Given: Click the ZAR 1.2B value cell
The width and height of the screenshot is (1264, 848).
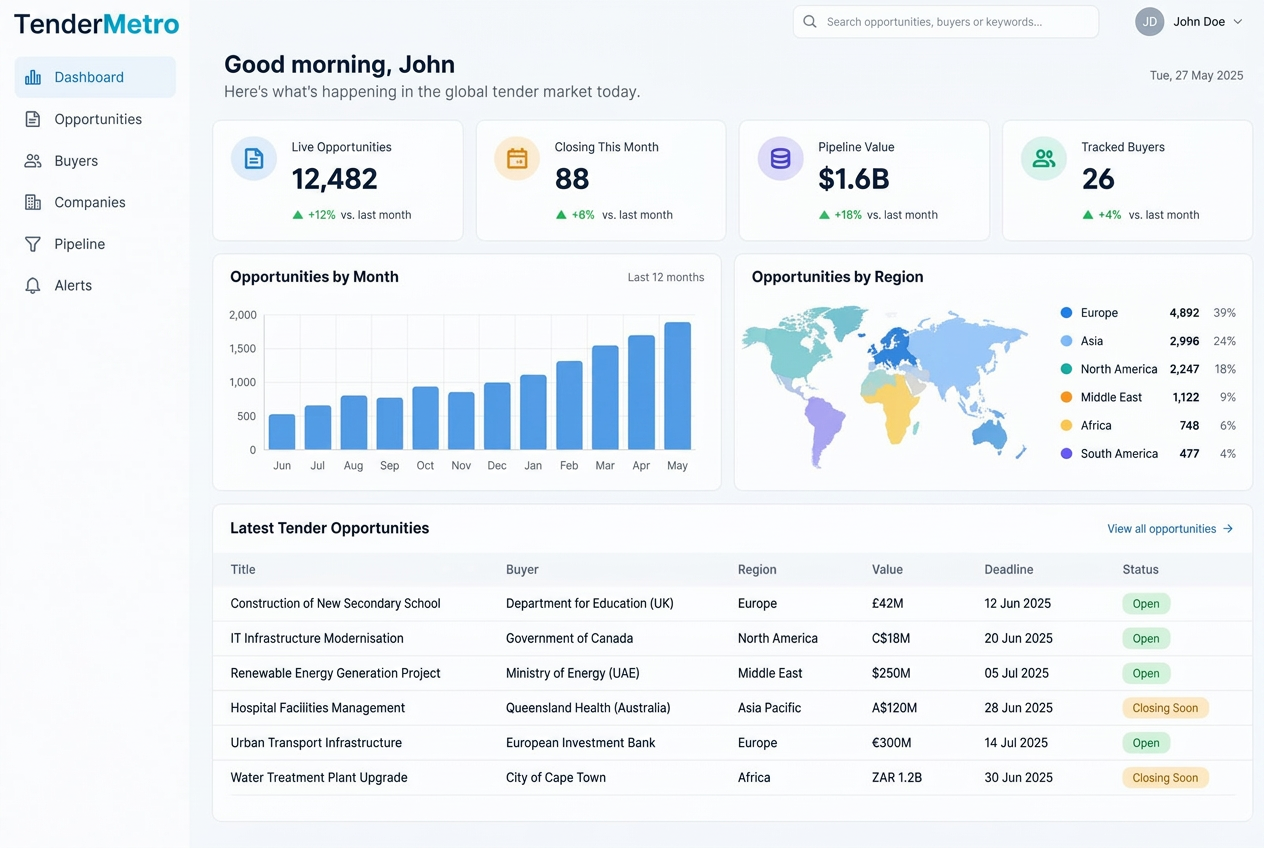Looking at the screenshot, I should [897, 778].
